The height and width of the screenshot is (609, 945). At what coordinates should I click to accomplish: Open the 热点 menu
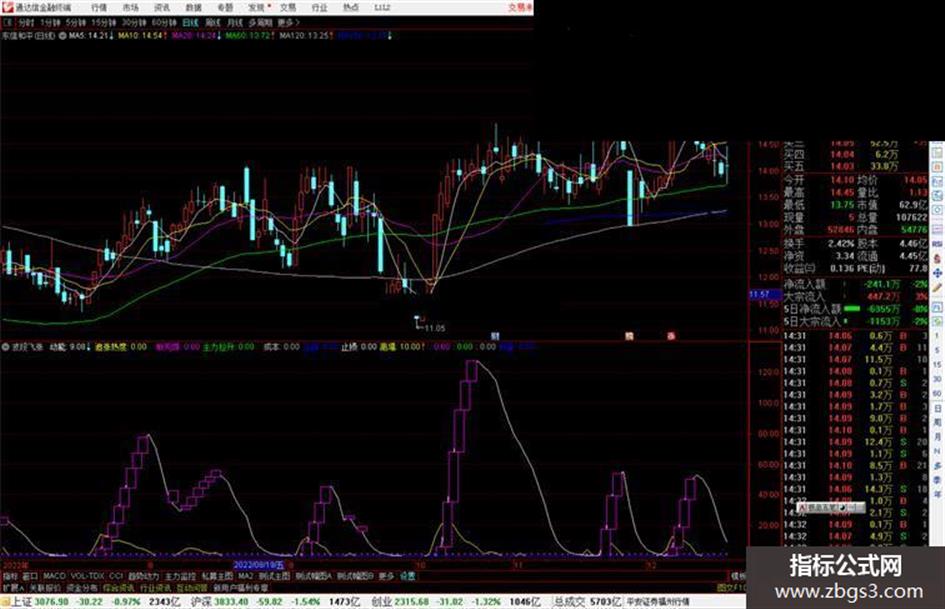[351, 7]
